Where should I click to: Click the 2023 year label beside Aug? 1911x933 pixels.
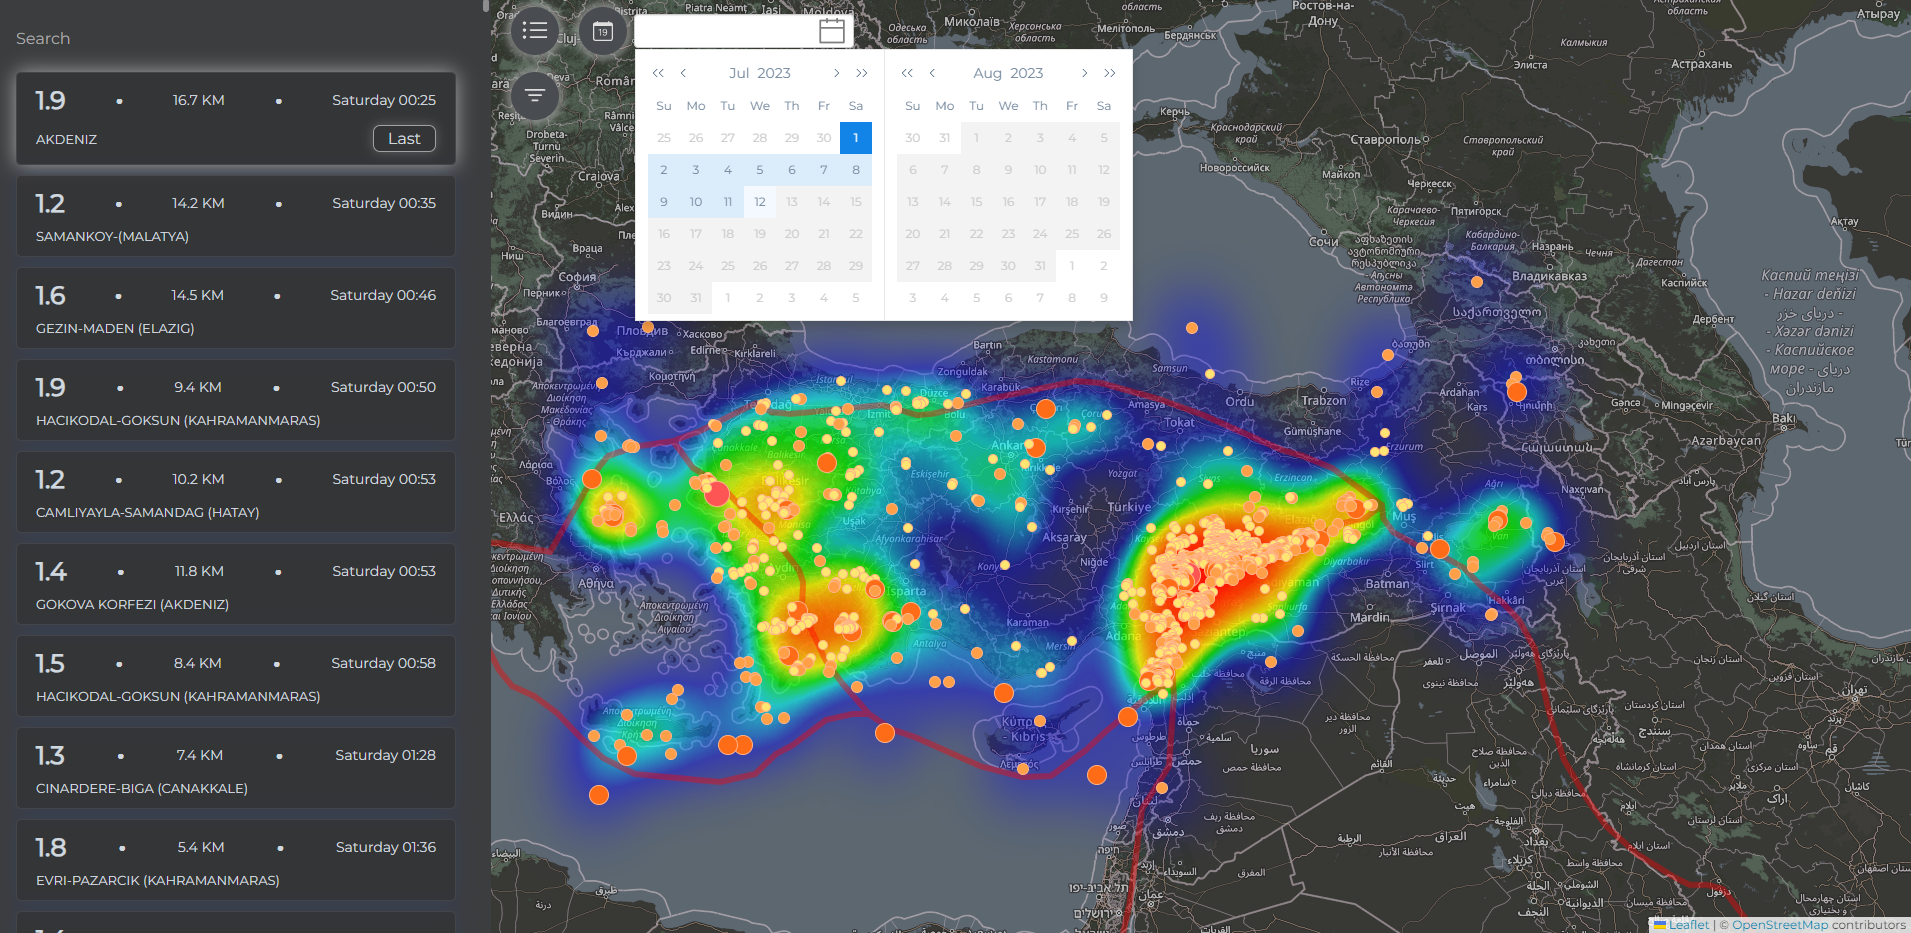click(x=1026, y=73)
